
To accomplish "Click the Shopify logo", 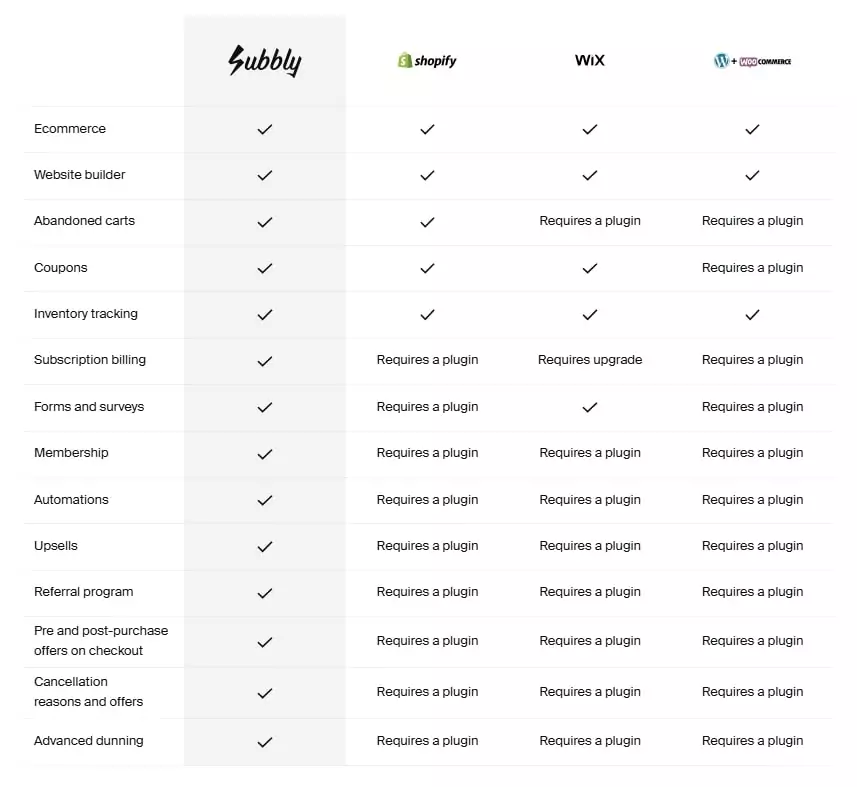I will click(x=427, y=61).
